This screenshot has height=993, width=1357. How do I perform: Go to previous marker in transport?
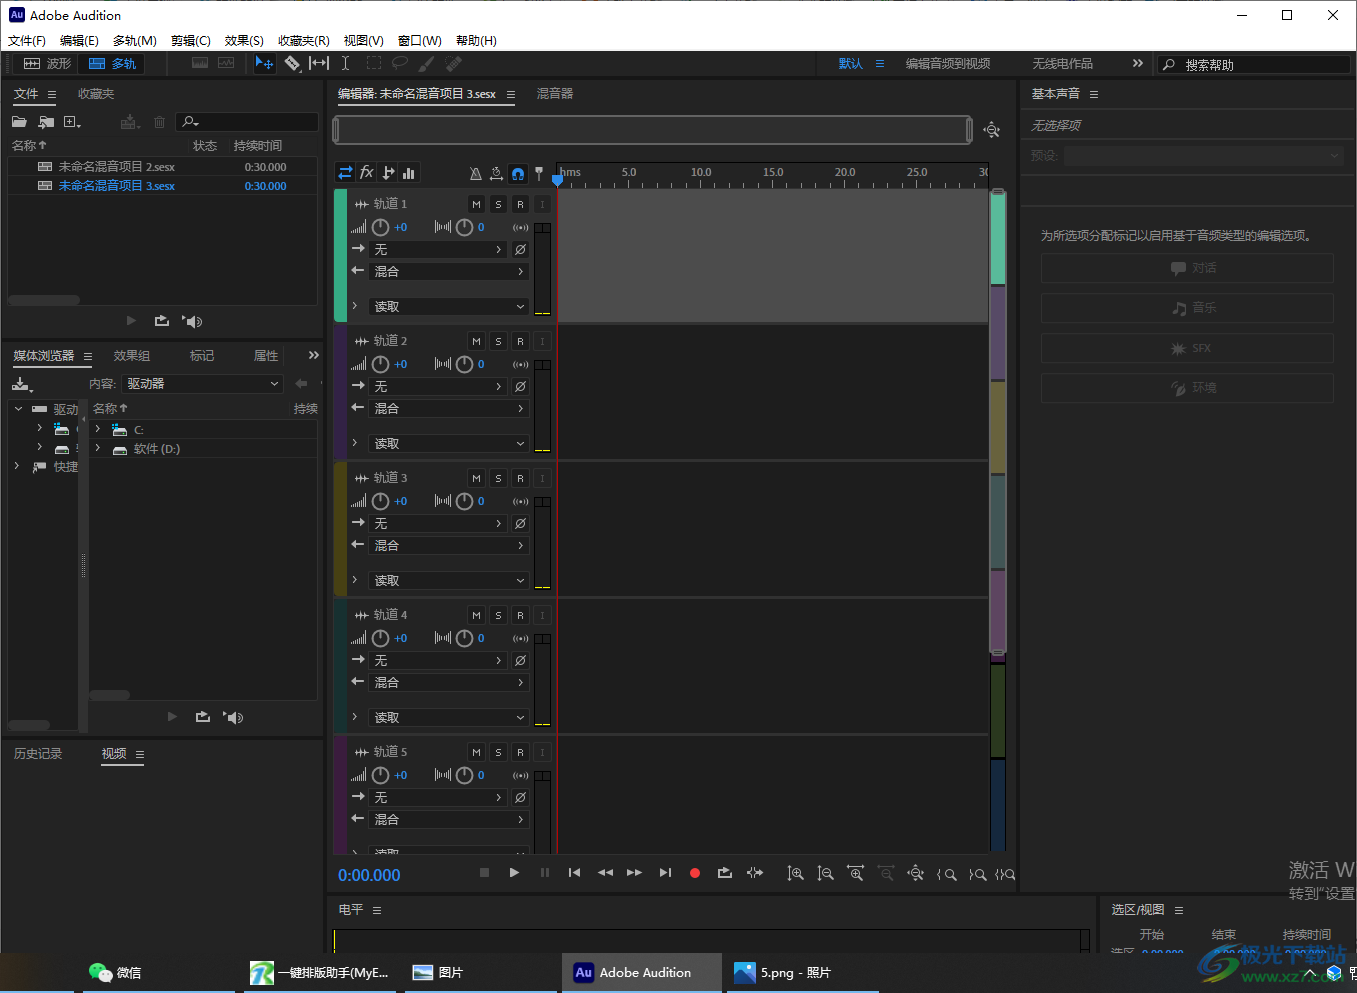(574, 872)
